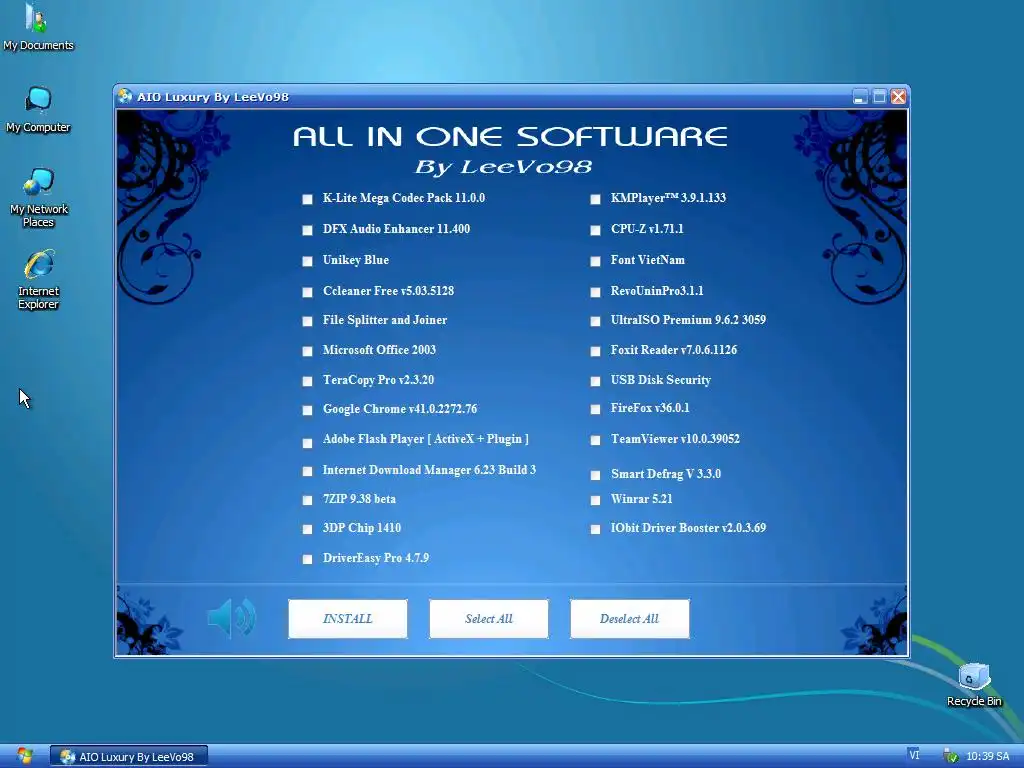
Task: Click the Select All button
Action: point(488,618)
